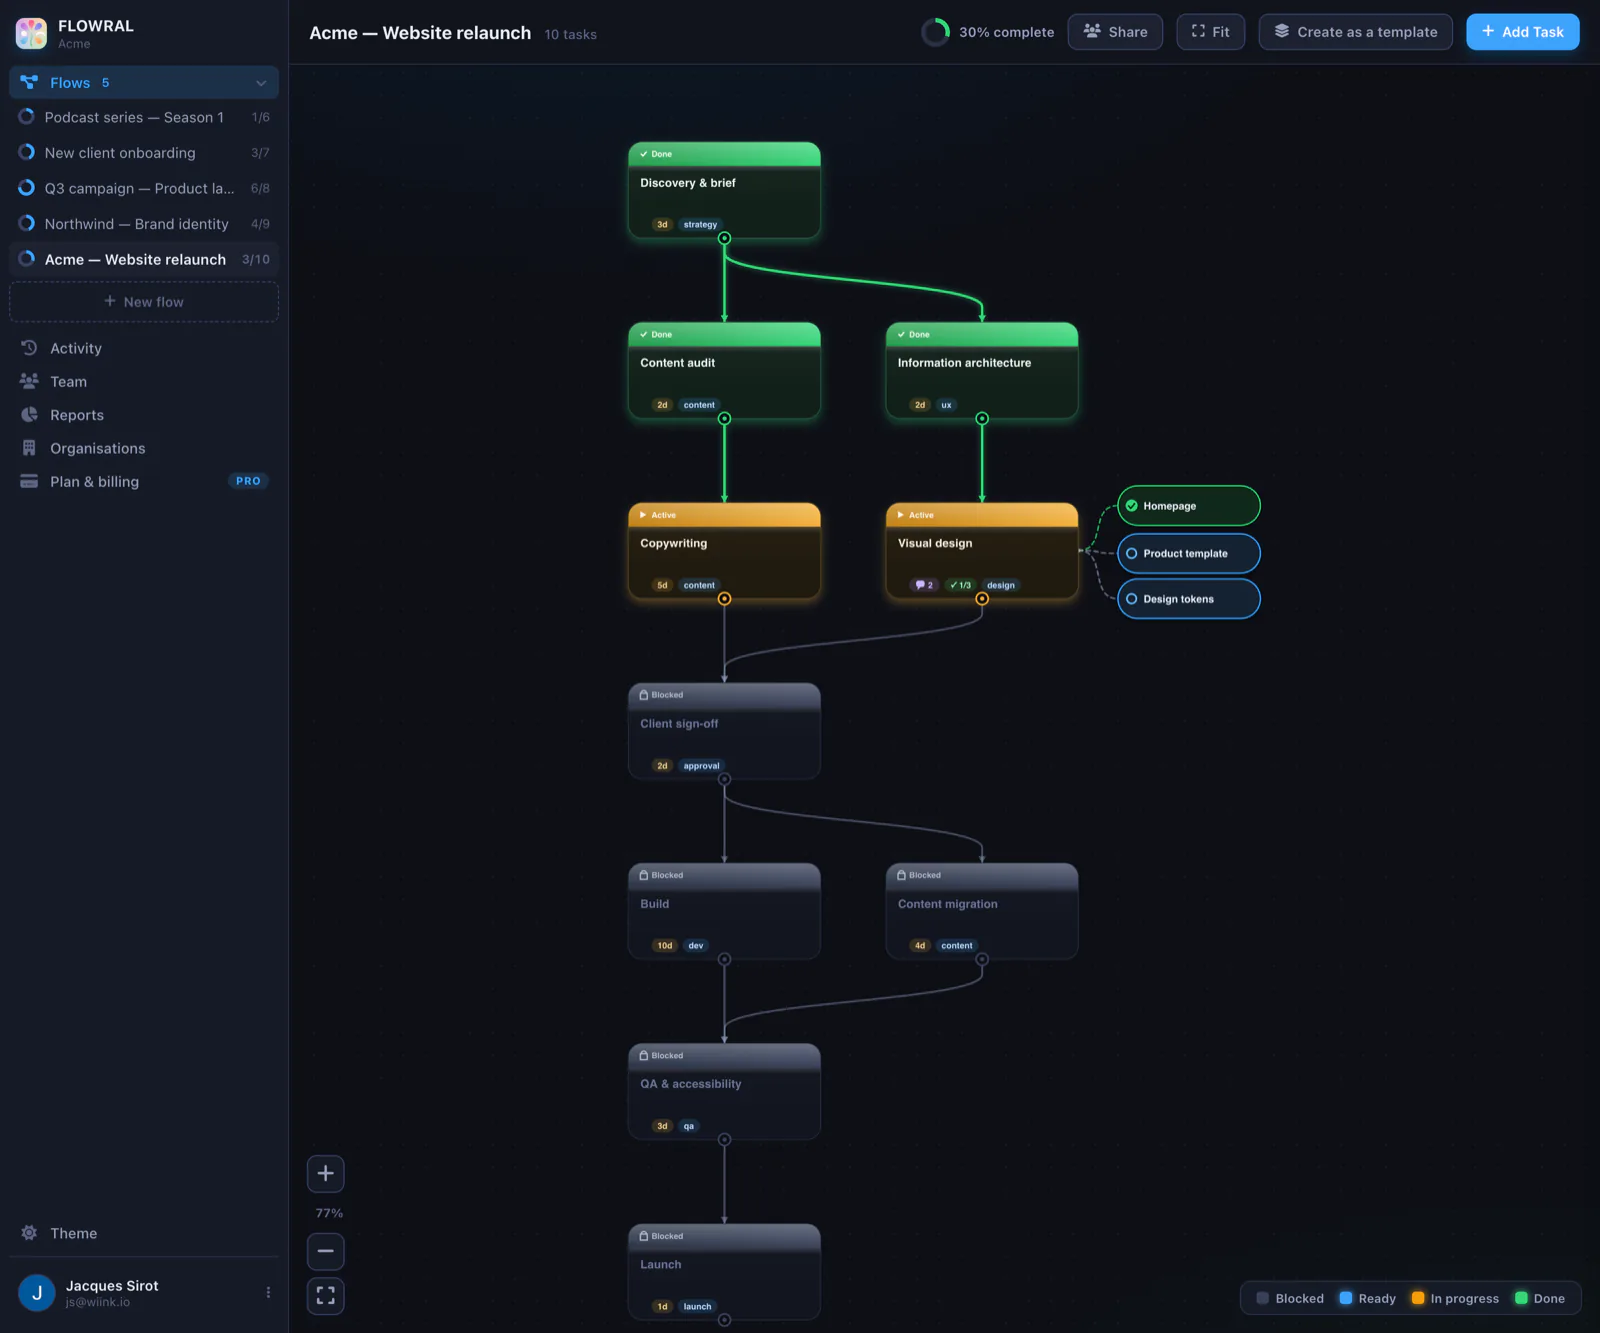Click Client sign-off output connector
The height and width of the screenshot is (1333, 1600).
point(724,779)
